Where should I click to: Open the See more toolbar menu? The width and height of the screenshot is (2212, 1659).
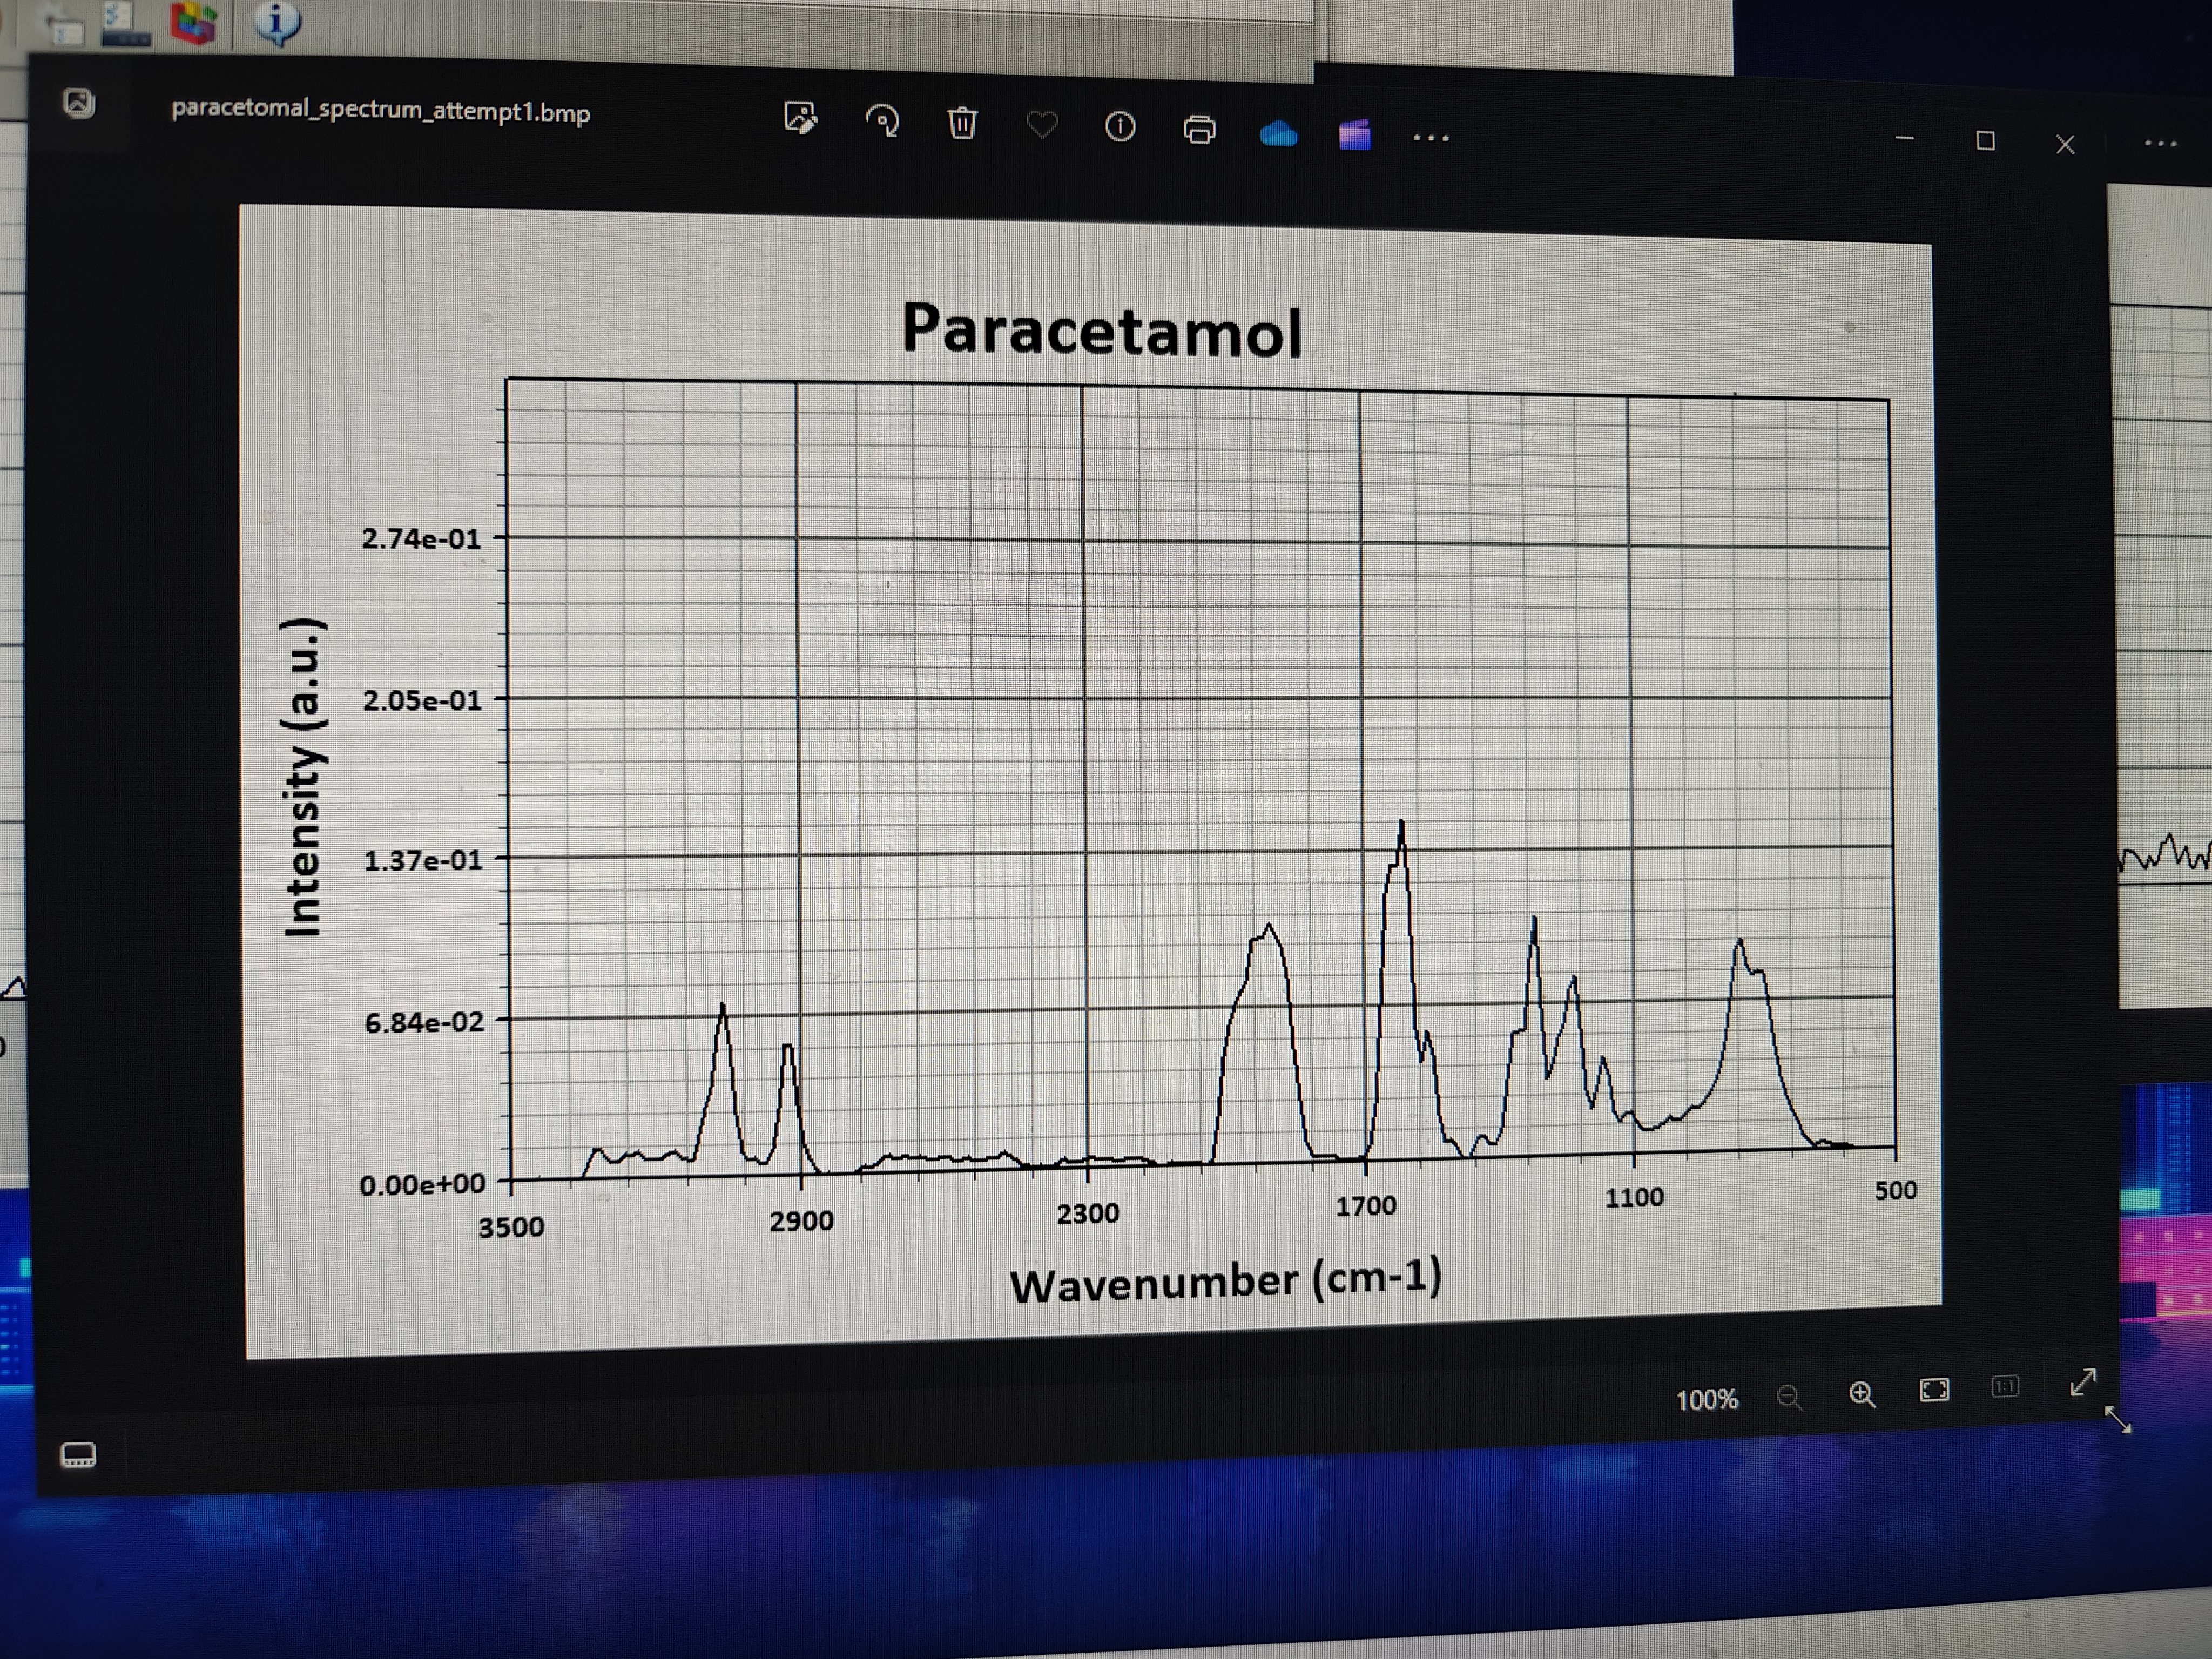coord(1431,138)
